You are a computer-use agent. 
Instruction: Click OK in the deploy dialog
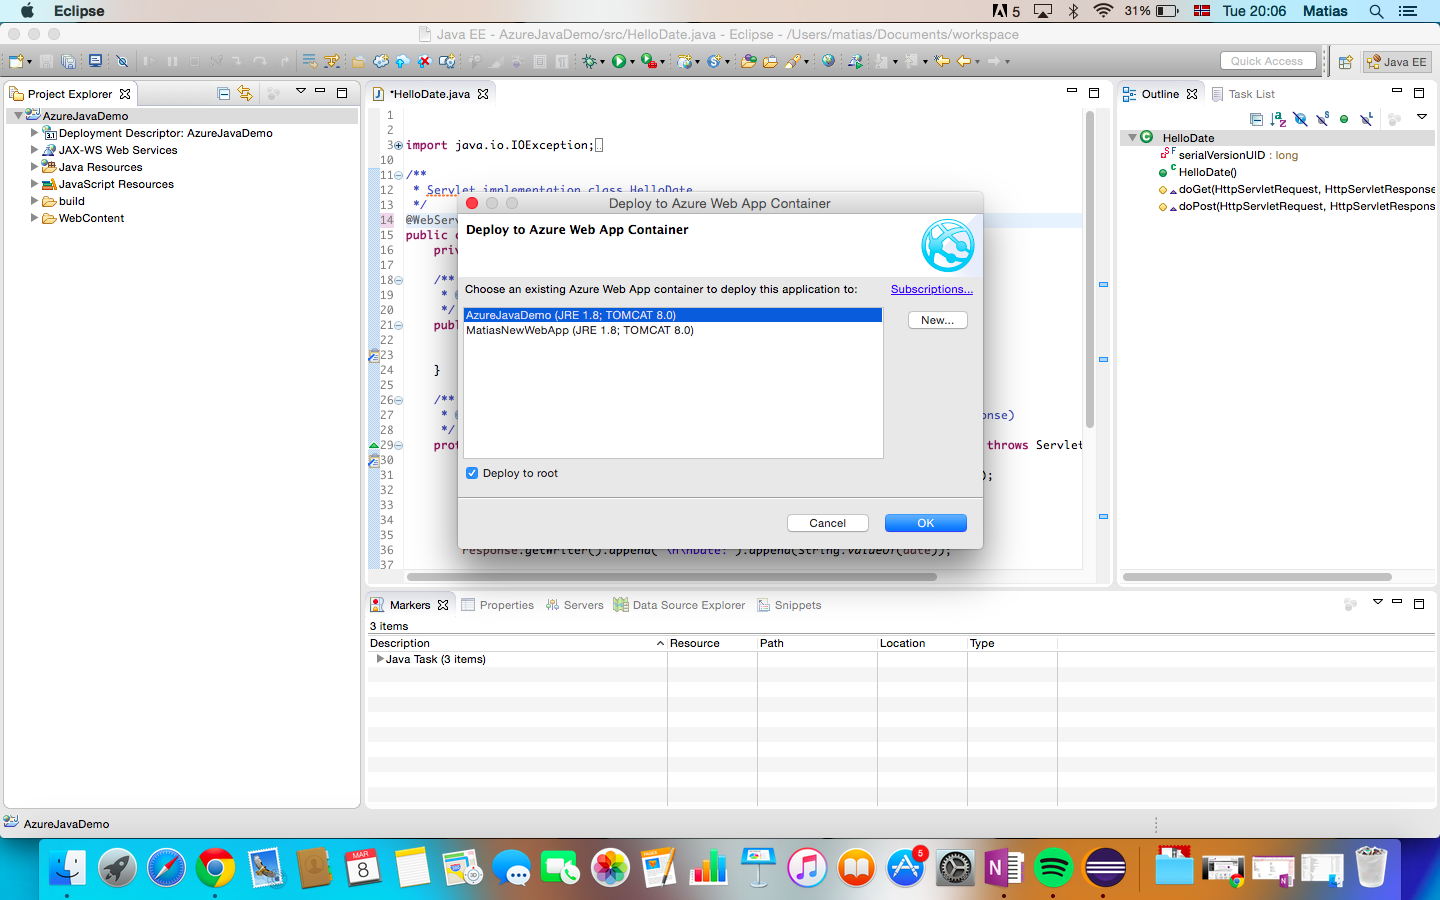pyautogui.click(x=926, y=523)
